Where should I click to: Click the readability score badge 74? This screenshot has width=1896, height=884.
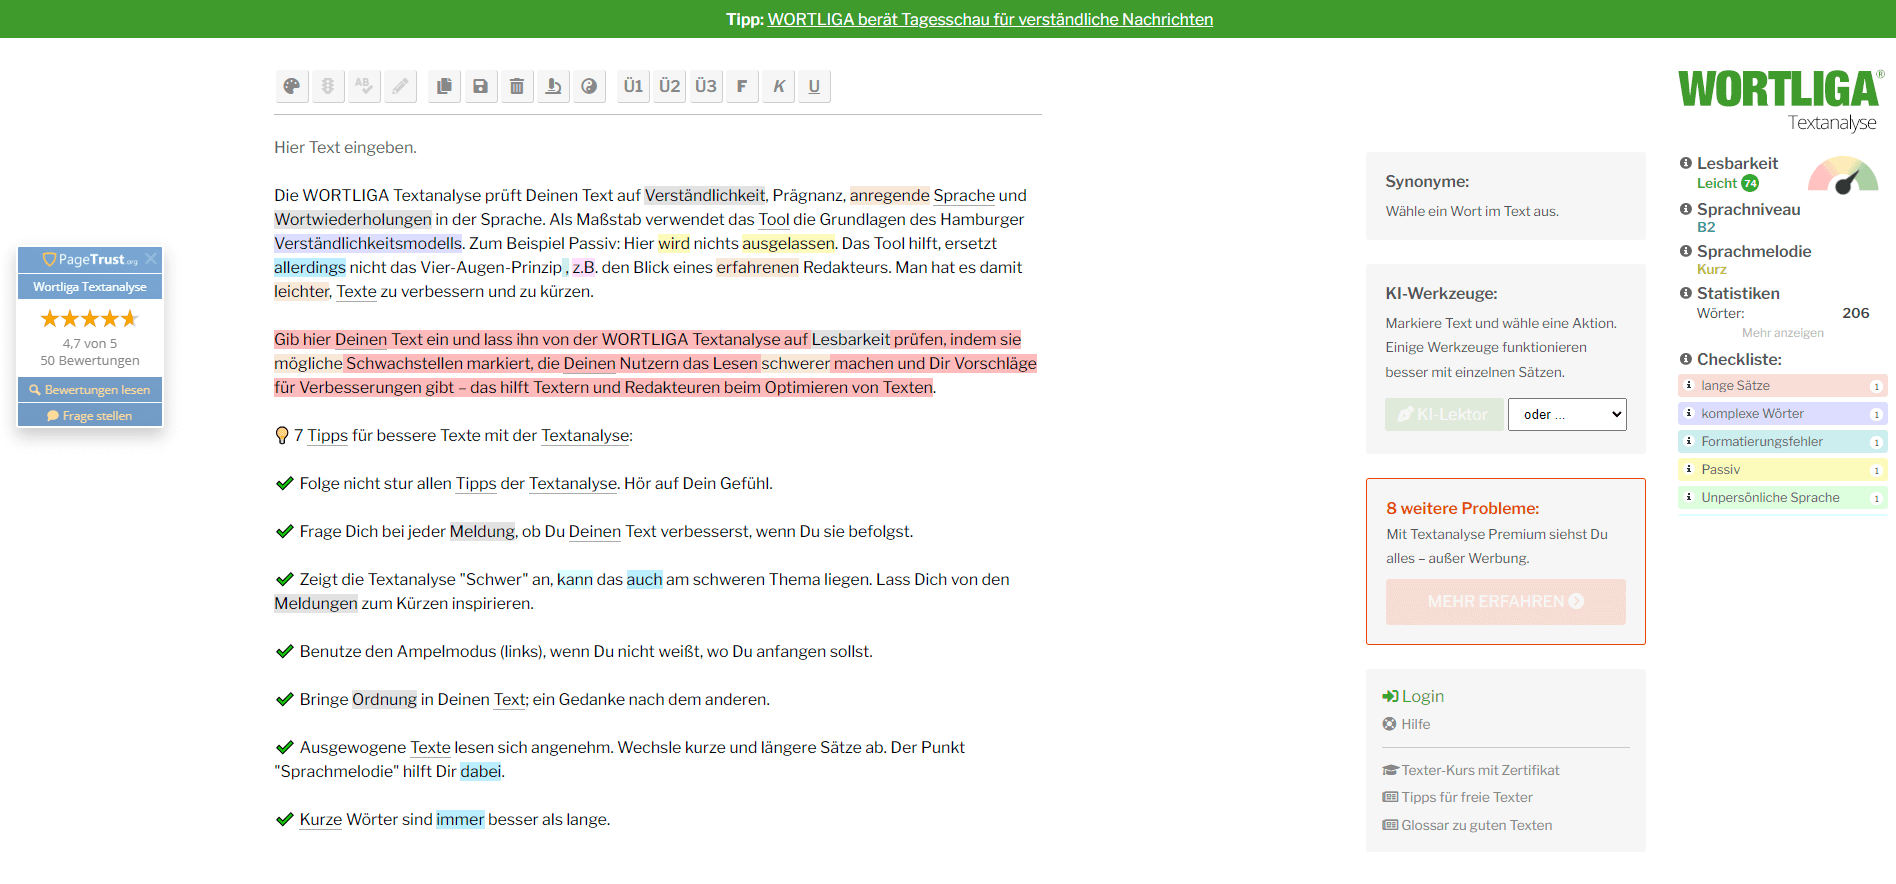[x=1750, y=183]
